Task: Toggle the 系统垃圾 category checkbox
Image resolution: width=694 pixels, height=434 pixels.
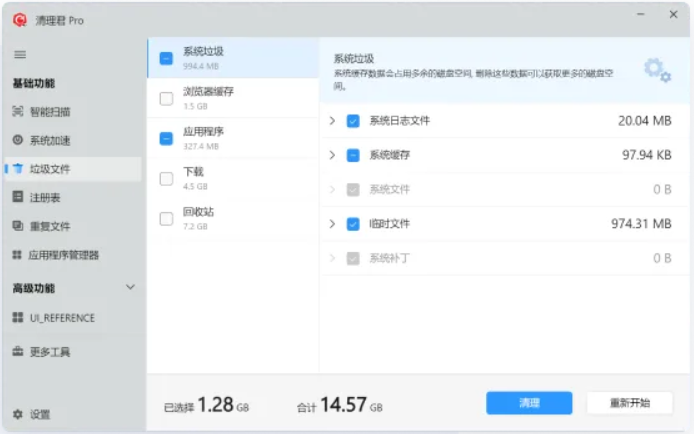Action: (166, 58)
